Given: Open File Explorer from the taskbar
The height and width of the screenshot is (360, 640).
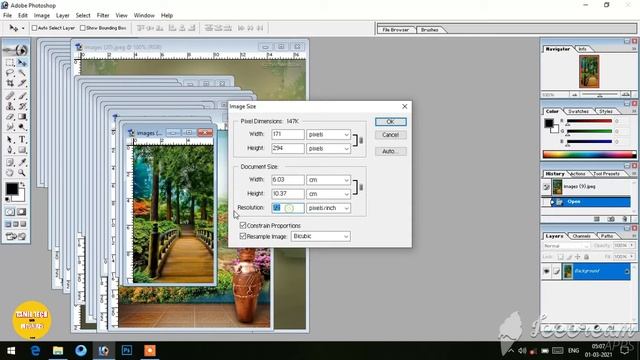Looking at the screenshot, I should point(58,351).
